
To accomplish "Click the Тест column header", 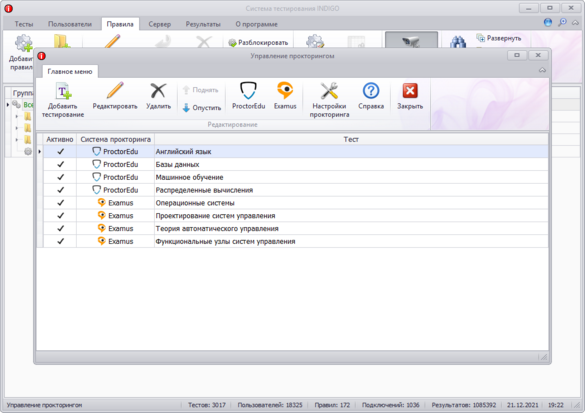I will tap(351, 139).
